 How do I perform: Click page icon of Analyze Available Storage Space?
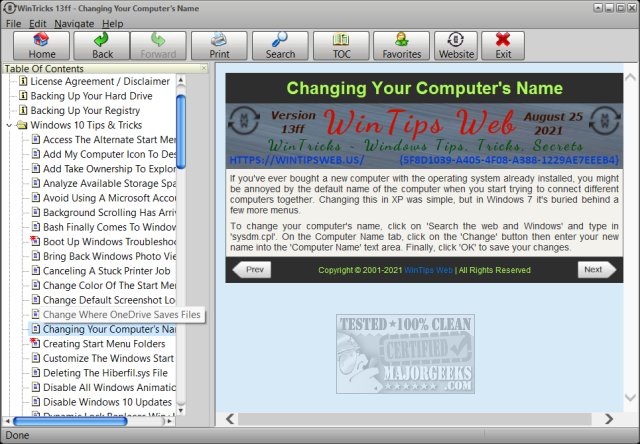[36, 183]
